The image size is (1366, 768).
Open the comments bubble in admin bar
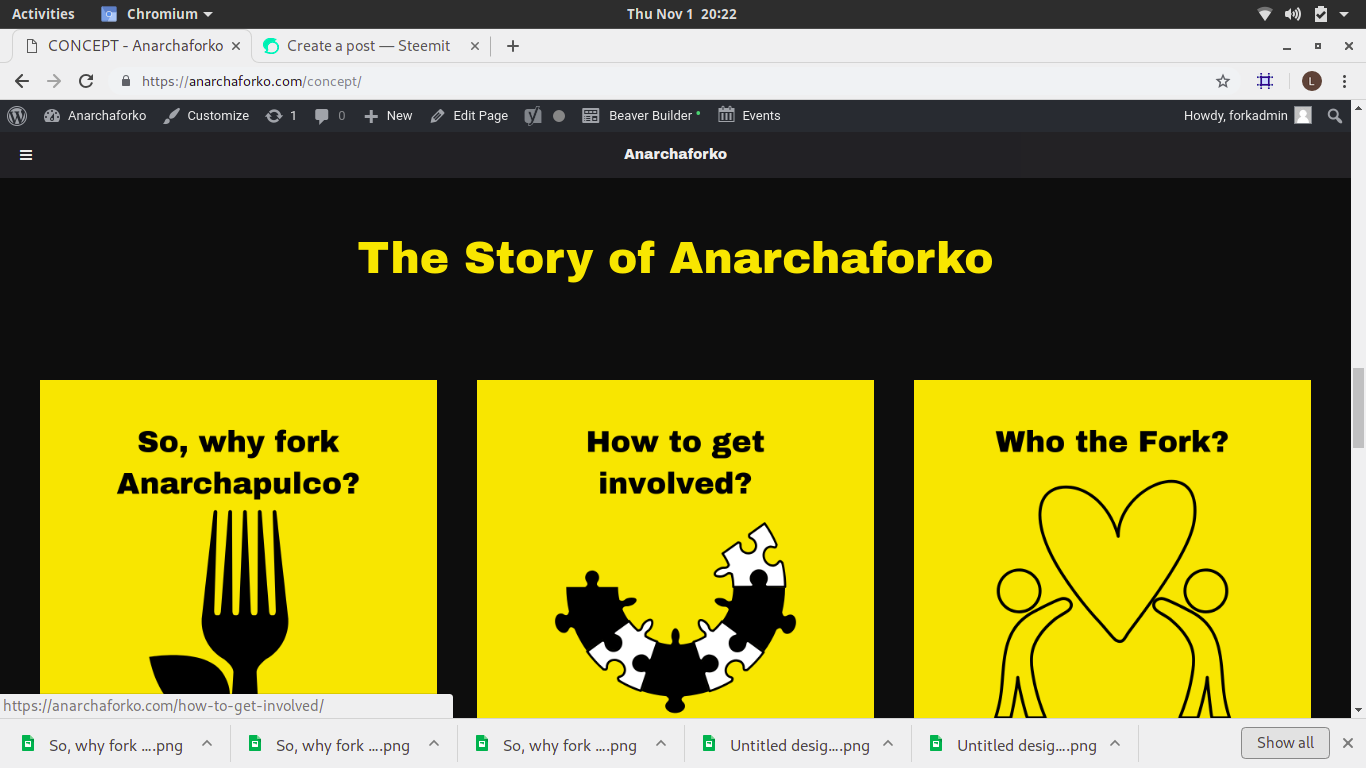click(330, 116)
